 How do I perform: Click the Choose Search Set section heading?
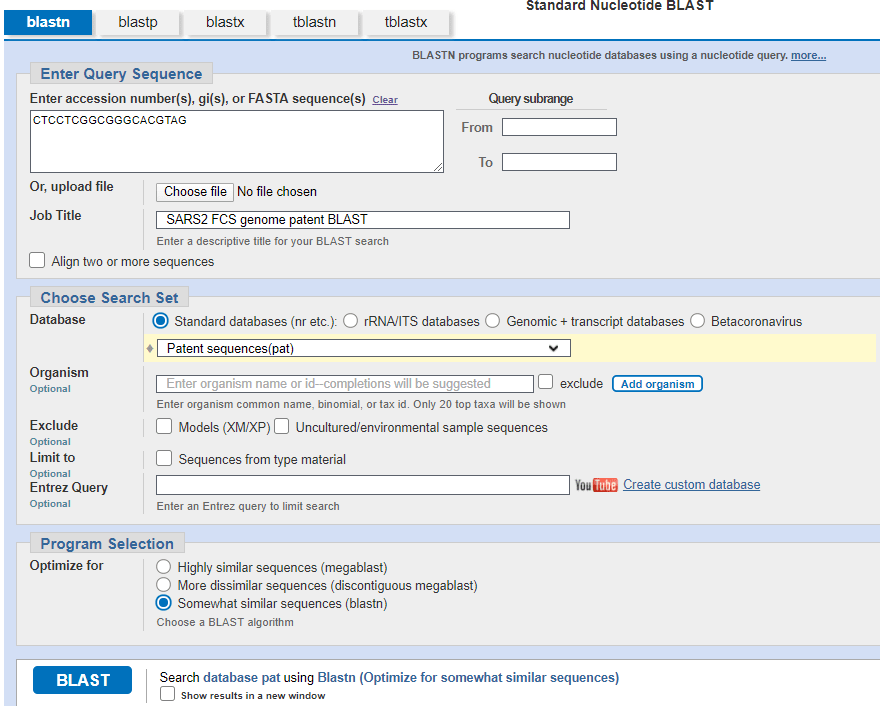click(109, 297)
